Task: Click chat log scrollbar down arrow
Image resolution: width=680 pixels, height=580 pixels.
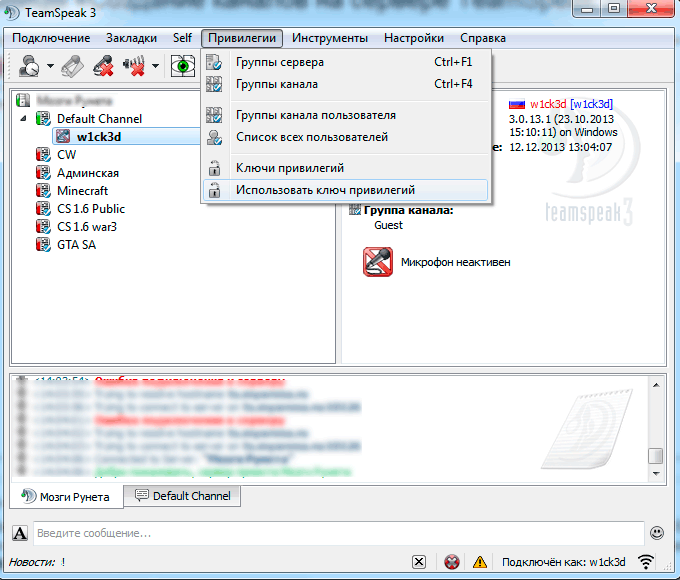Action: pos(656,474)
